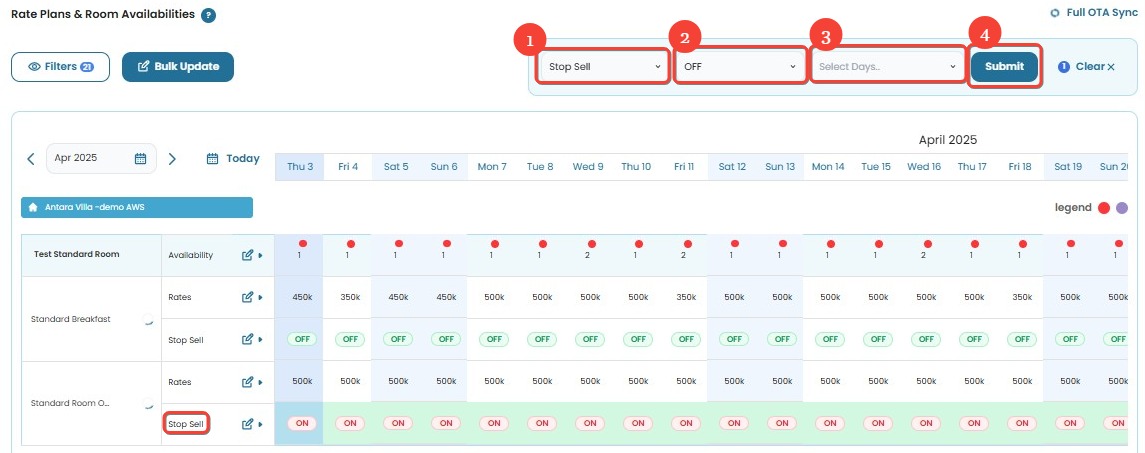Click the Standard Room O... rate plan name
Screen dimensions: 1145x453
tap(70, 403)
